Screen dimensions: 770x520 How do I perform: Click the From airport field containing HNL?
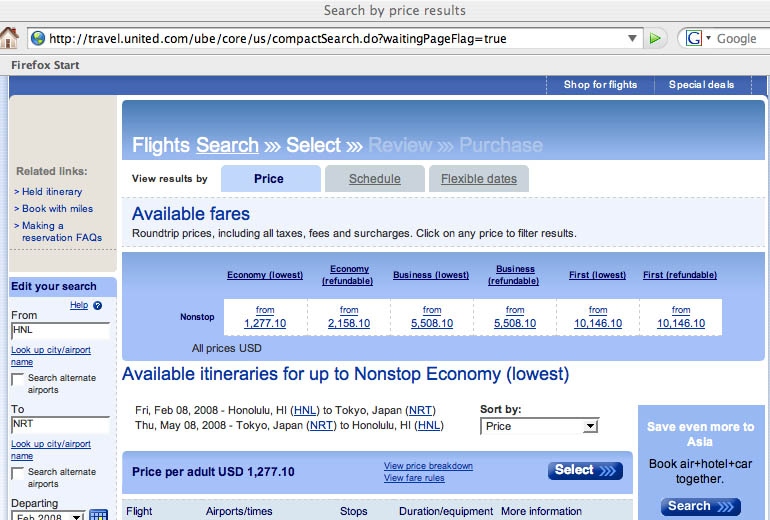[x=60, y=330]
